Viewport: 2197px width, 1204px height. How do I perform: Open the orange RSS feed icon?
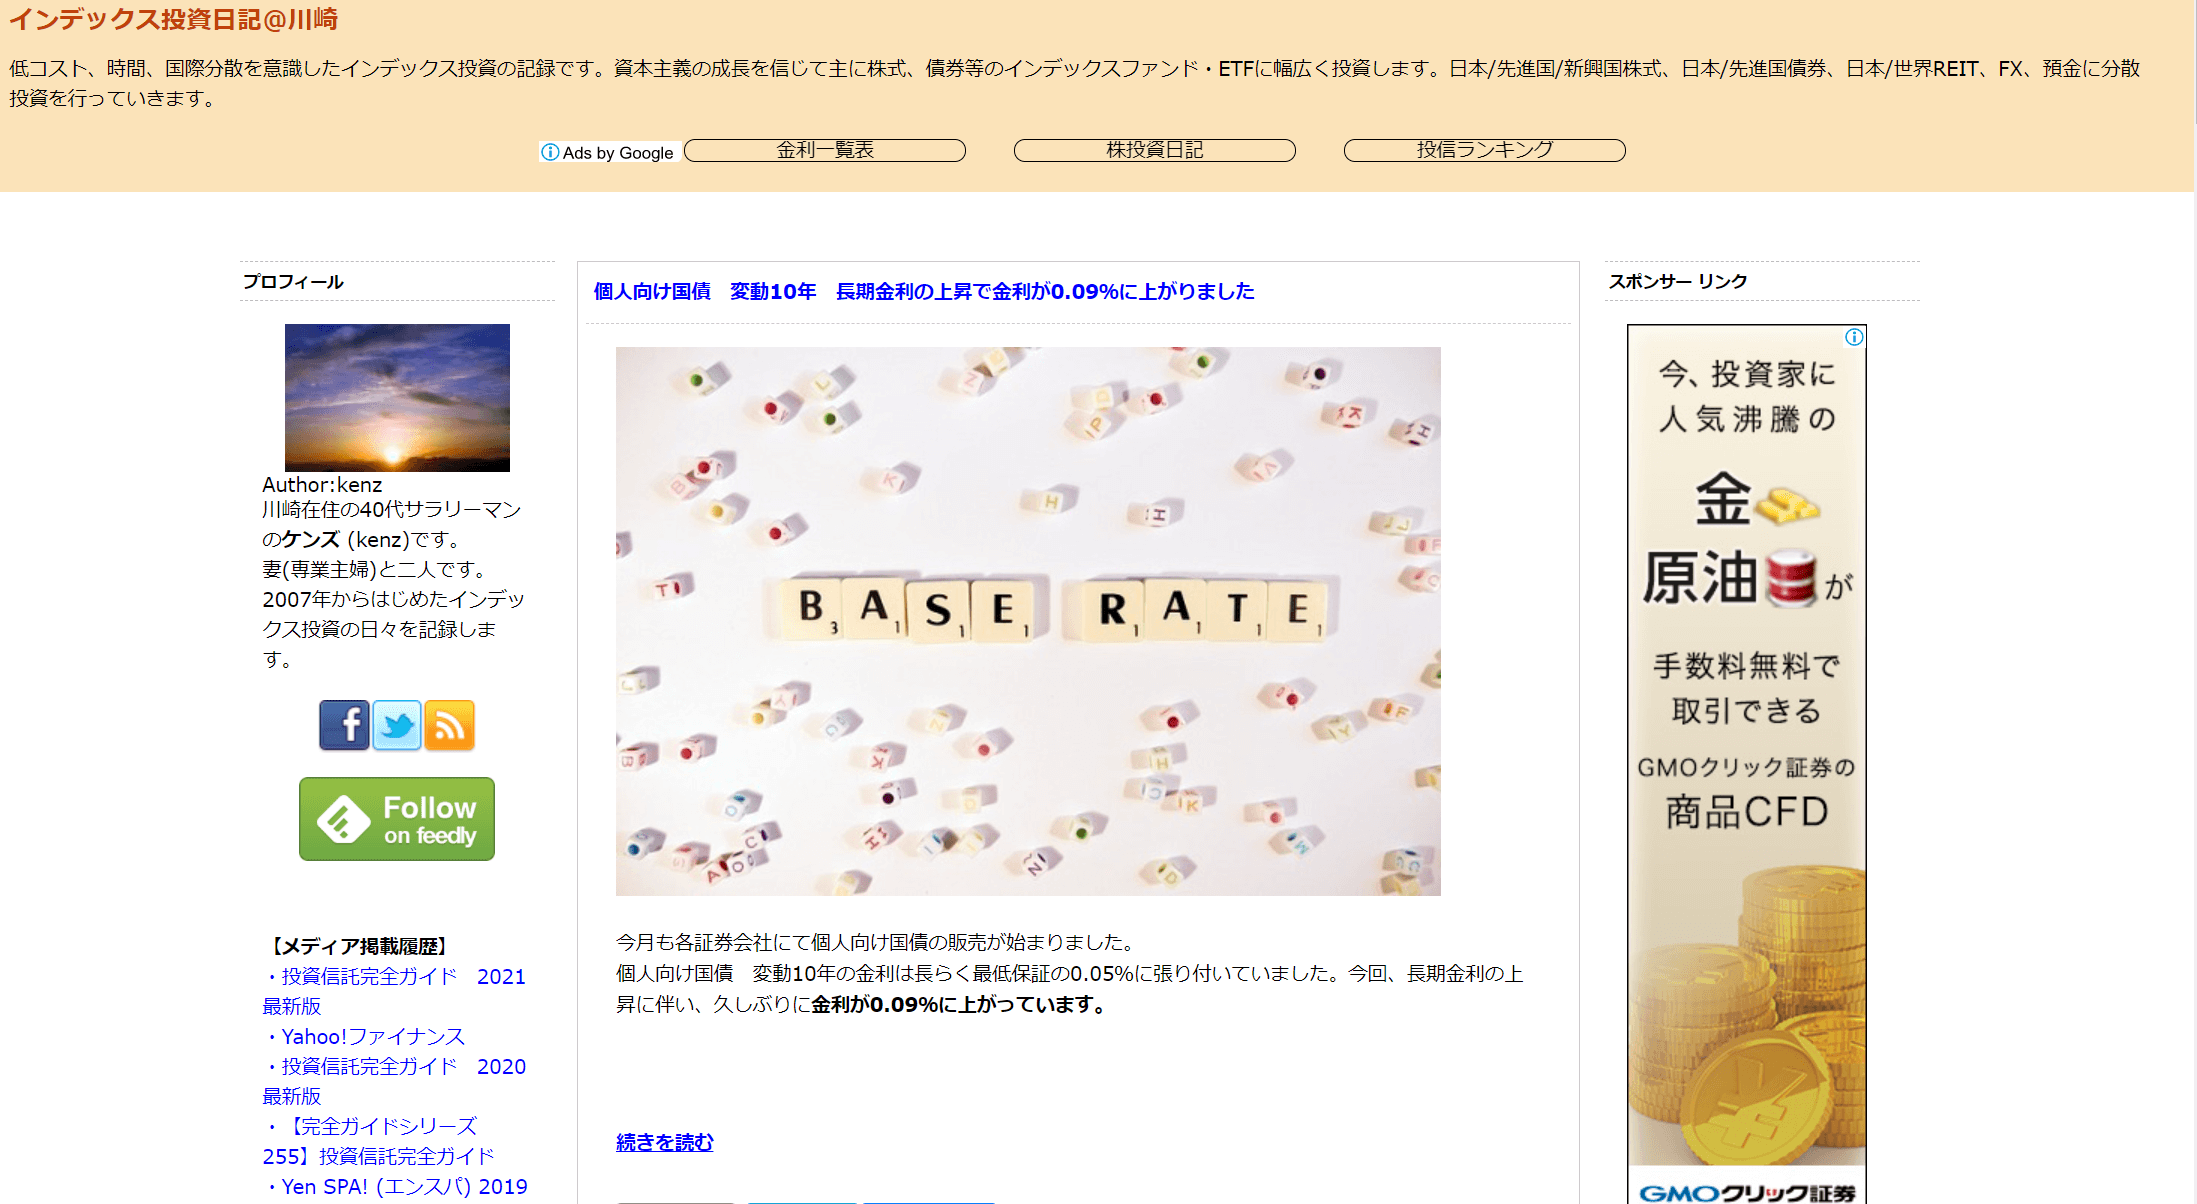pyautogui.click(x=449, y=725)
